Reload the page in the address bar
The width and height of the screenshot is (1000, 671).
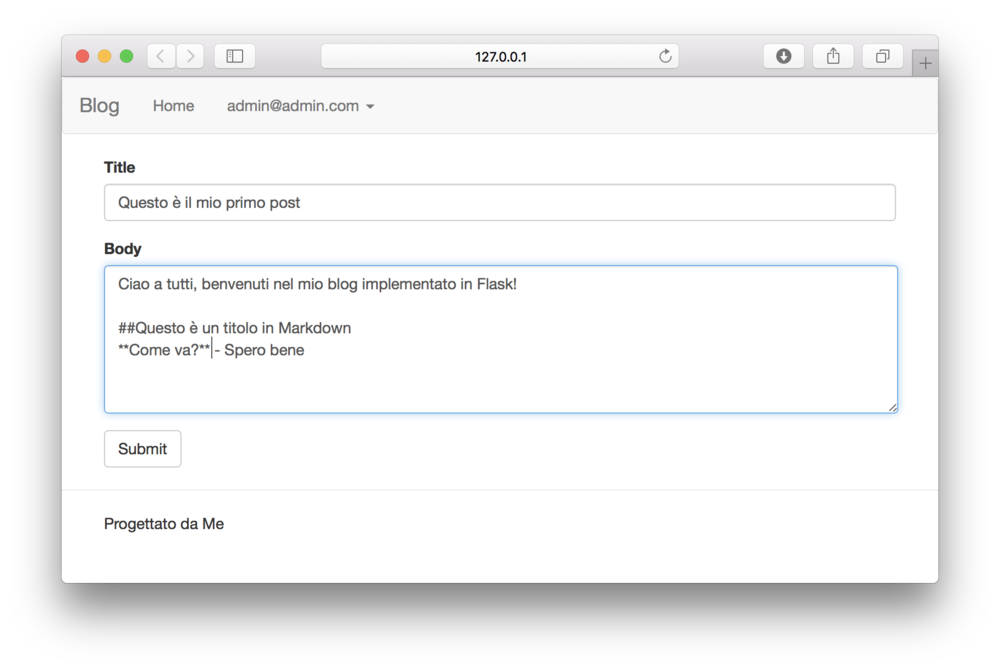click(665, 57)
